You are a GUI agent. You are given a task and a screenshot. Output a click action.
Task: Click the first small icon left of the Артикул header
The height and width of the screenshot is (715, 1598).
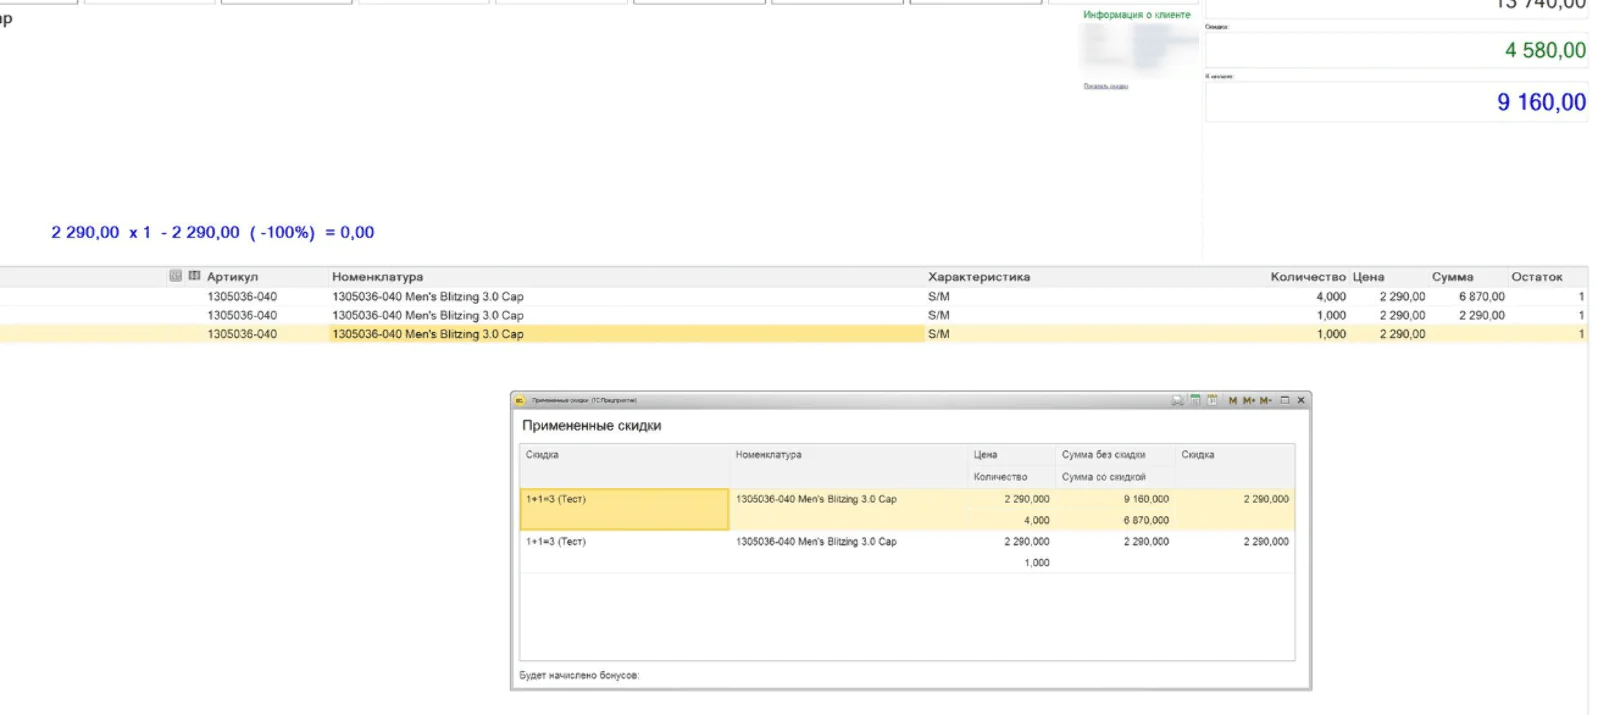click(176, 276)
